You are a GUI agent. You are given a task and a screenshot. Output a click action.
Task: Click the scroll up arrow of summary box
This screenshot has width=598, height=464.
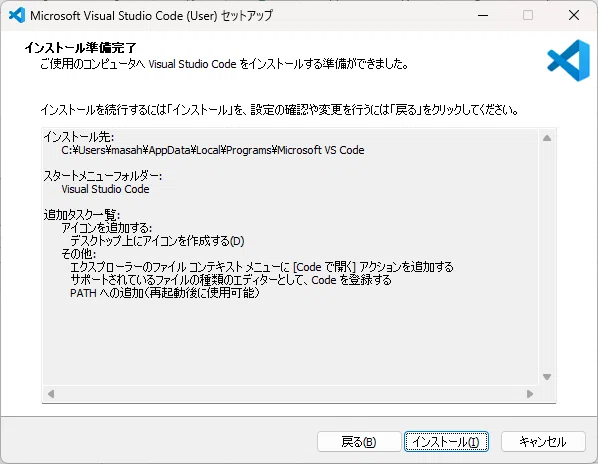click(547, 138)
